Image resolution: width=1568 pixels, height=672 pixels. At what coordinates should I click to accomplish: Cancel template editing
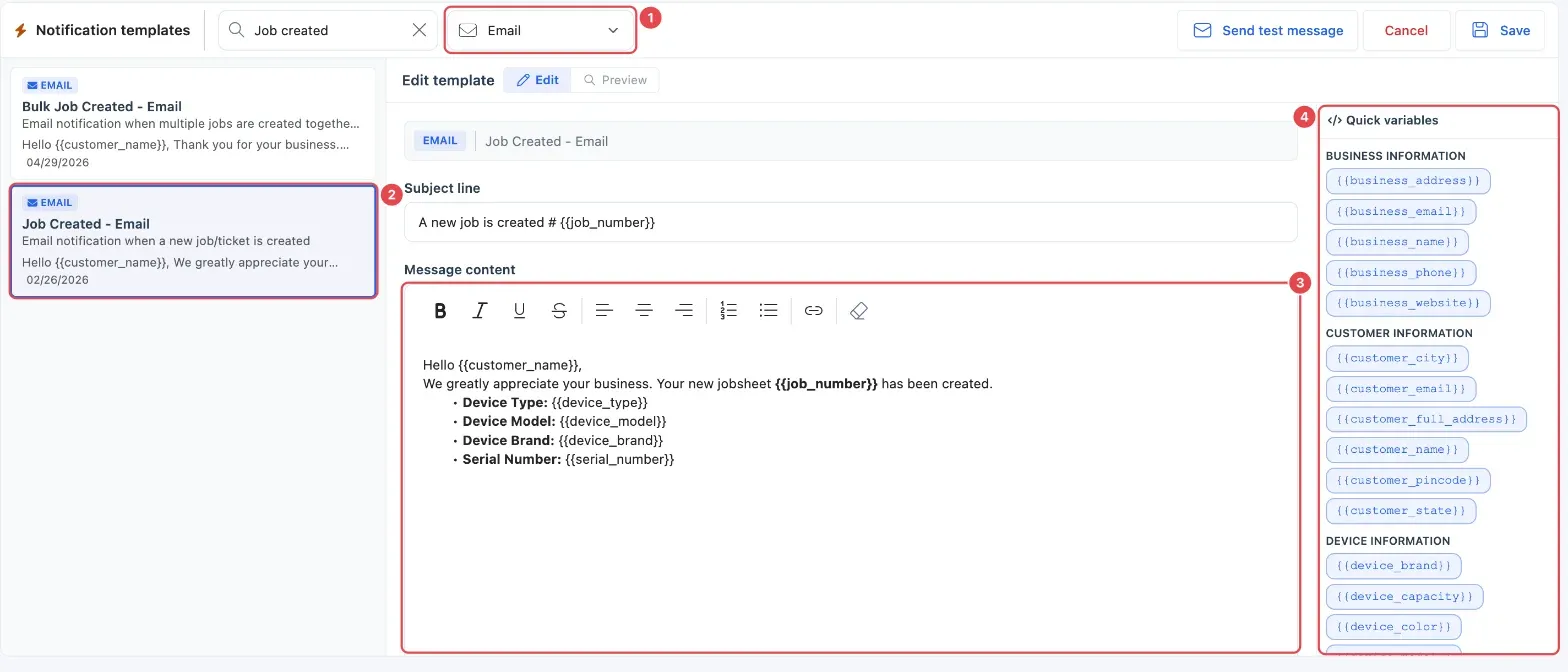coord(1406,30)
